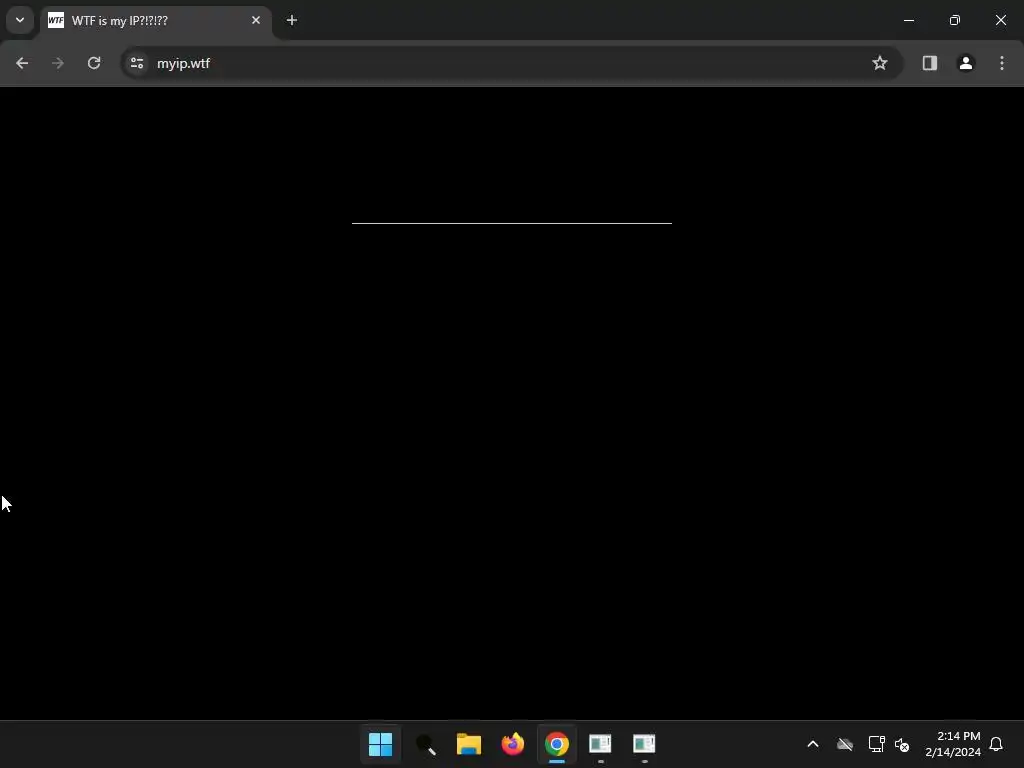Open second green window app in taskbar
This screenshot has width=1024, height=768.
(x=644, y=744)
